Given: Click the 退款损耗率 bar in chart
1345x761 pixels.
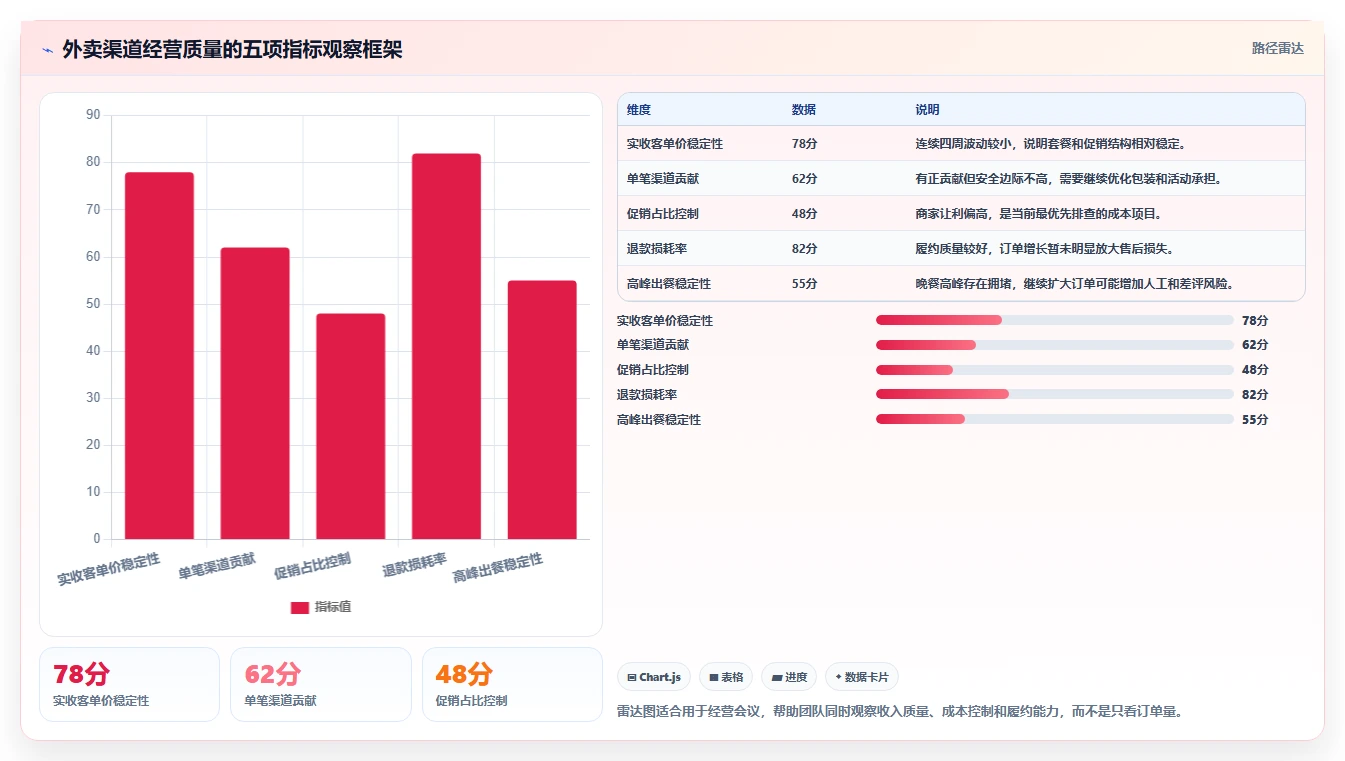Looking at the screenshot, I should 446,346.
